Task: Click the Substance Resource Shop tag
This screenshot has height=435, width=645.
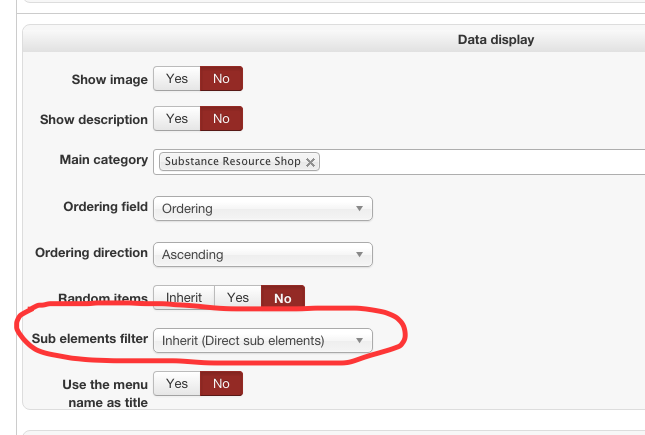Action: [x=232, y=161]
